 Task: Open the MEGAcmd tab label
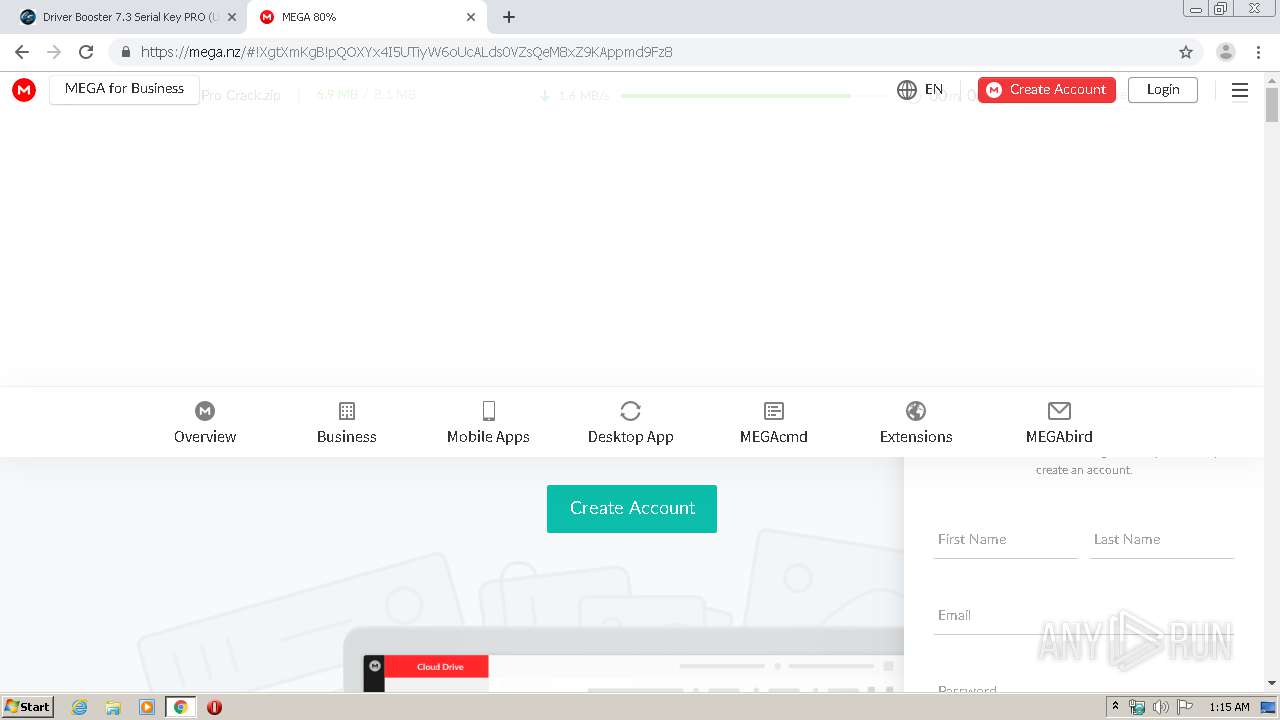(x=774, y=437)
